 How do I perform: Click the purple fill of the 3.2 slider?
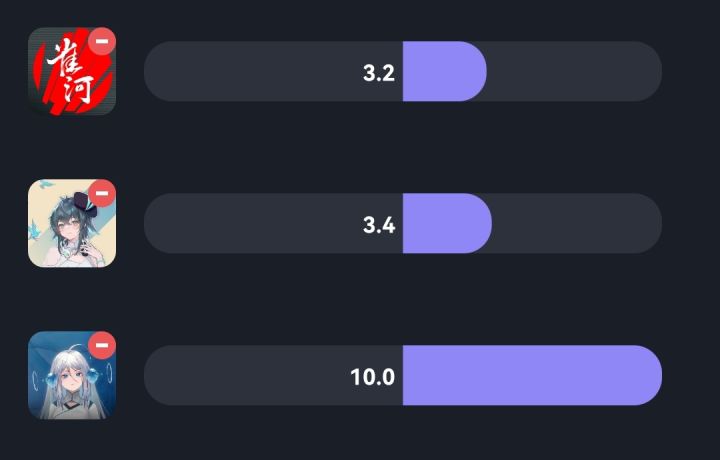click(440, 72)
